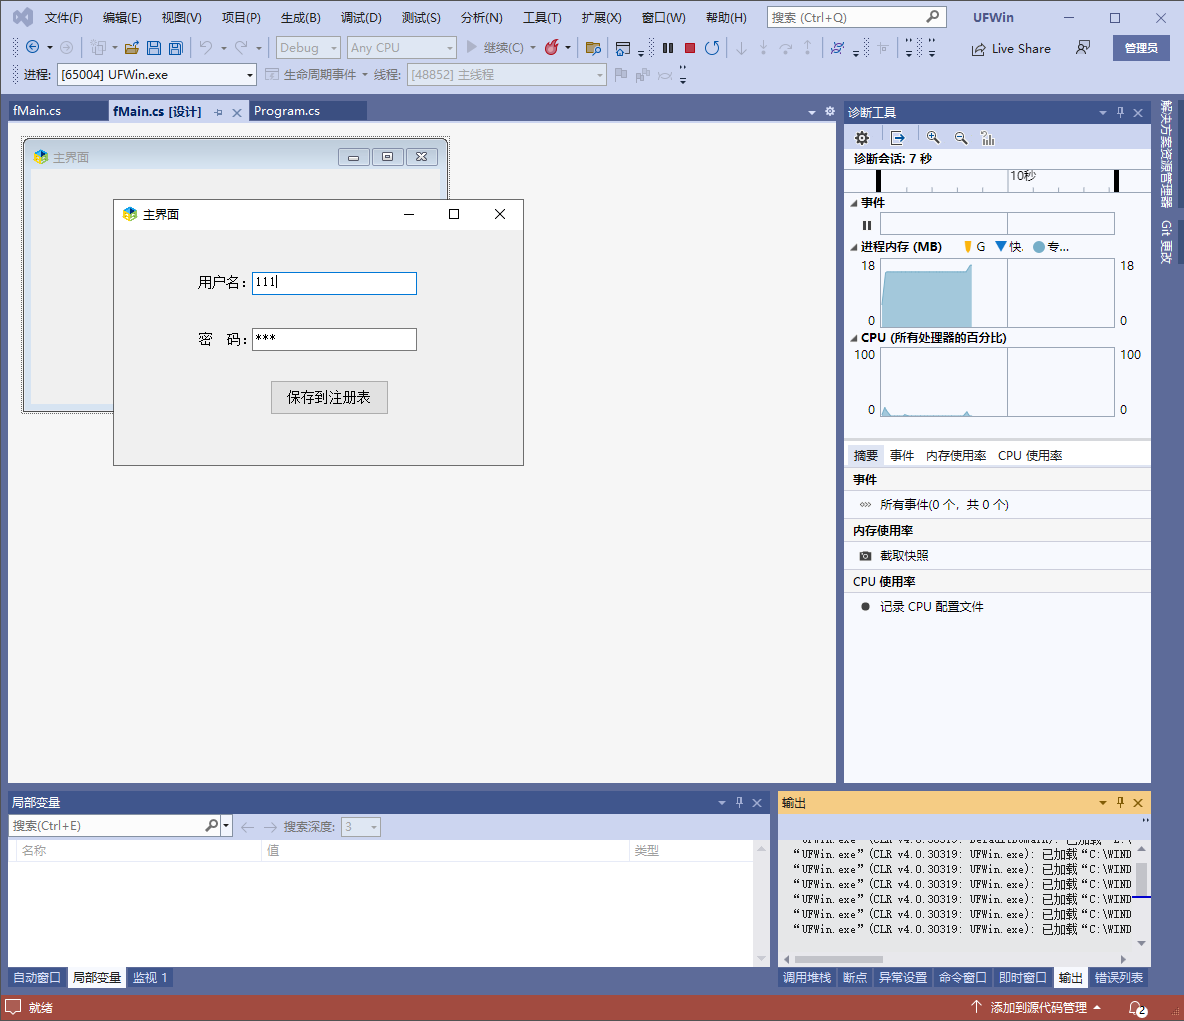Click the notifications bell in status bar

tap(1136, 1007)
